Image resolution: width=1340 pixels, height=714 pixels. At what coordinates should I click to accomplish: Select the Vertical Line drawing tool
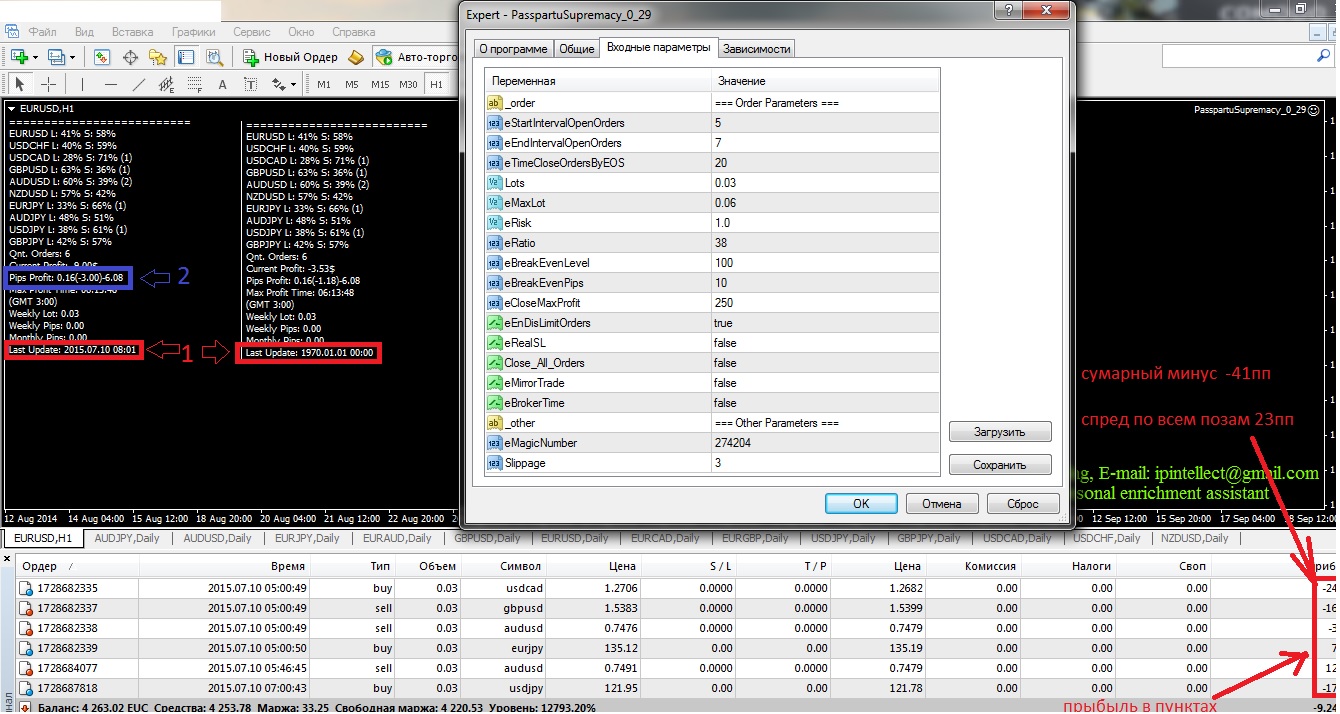82,84
